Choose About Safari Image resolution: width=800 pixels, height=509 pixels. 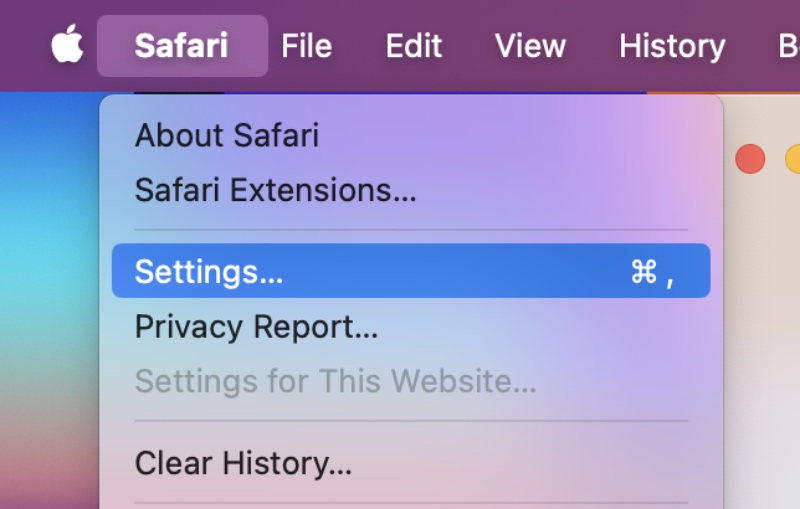pyautogui.click(x=227, y=135)
